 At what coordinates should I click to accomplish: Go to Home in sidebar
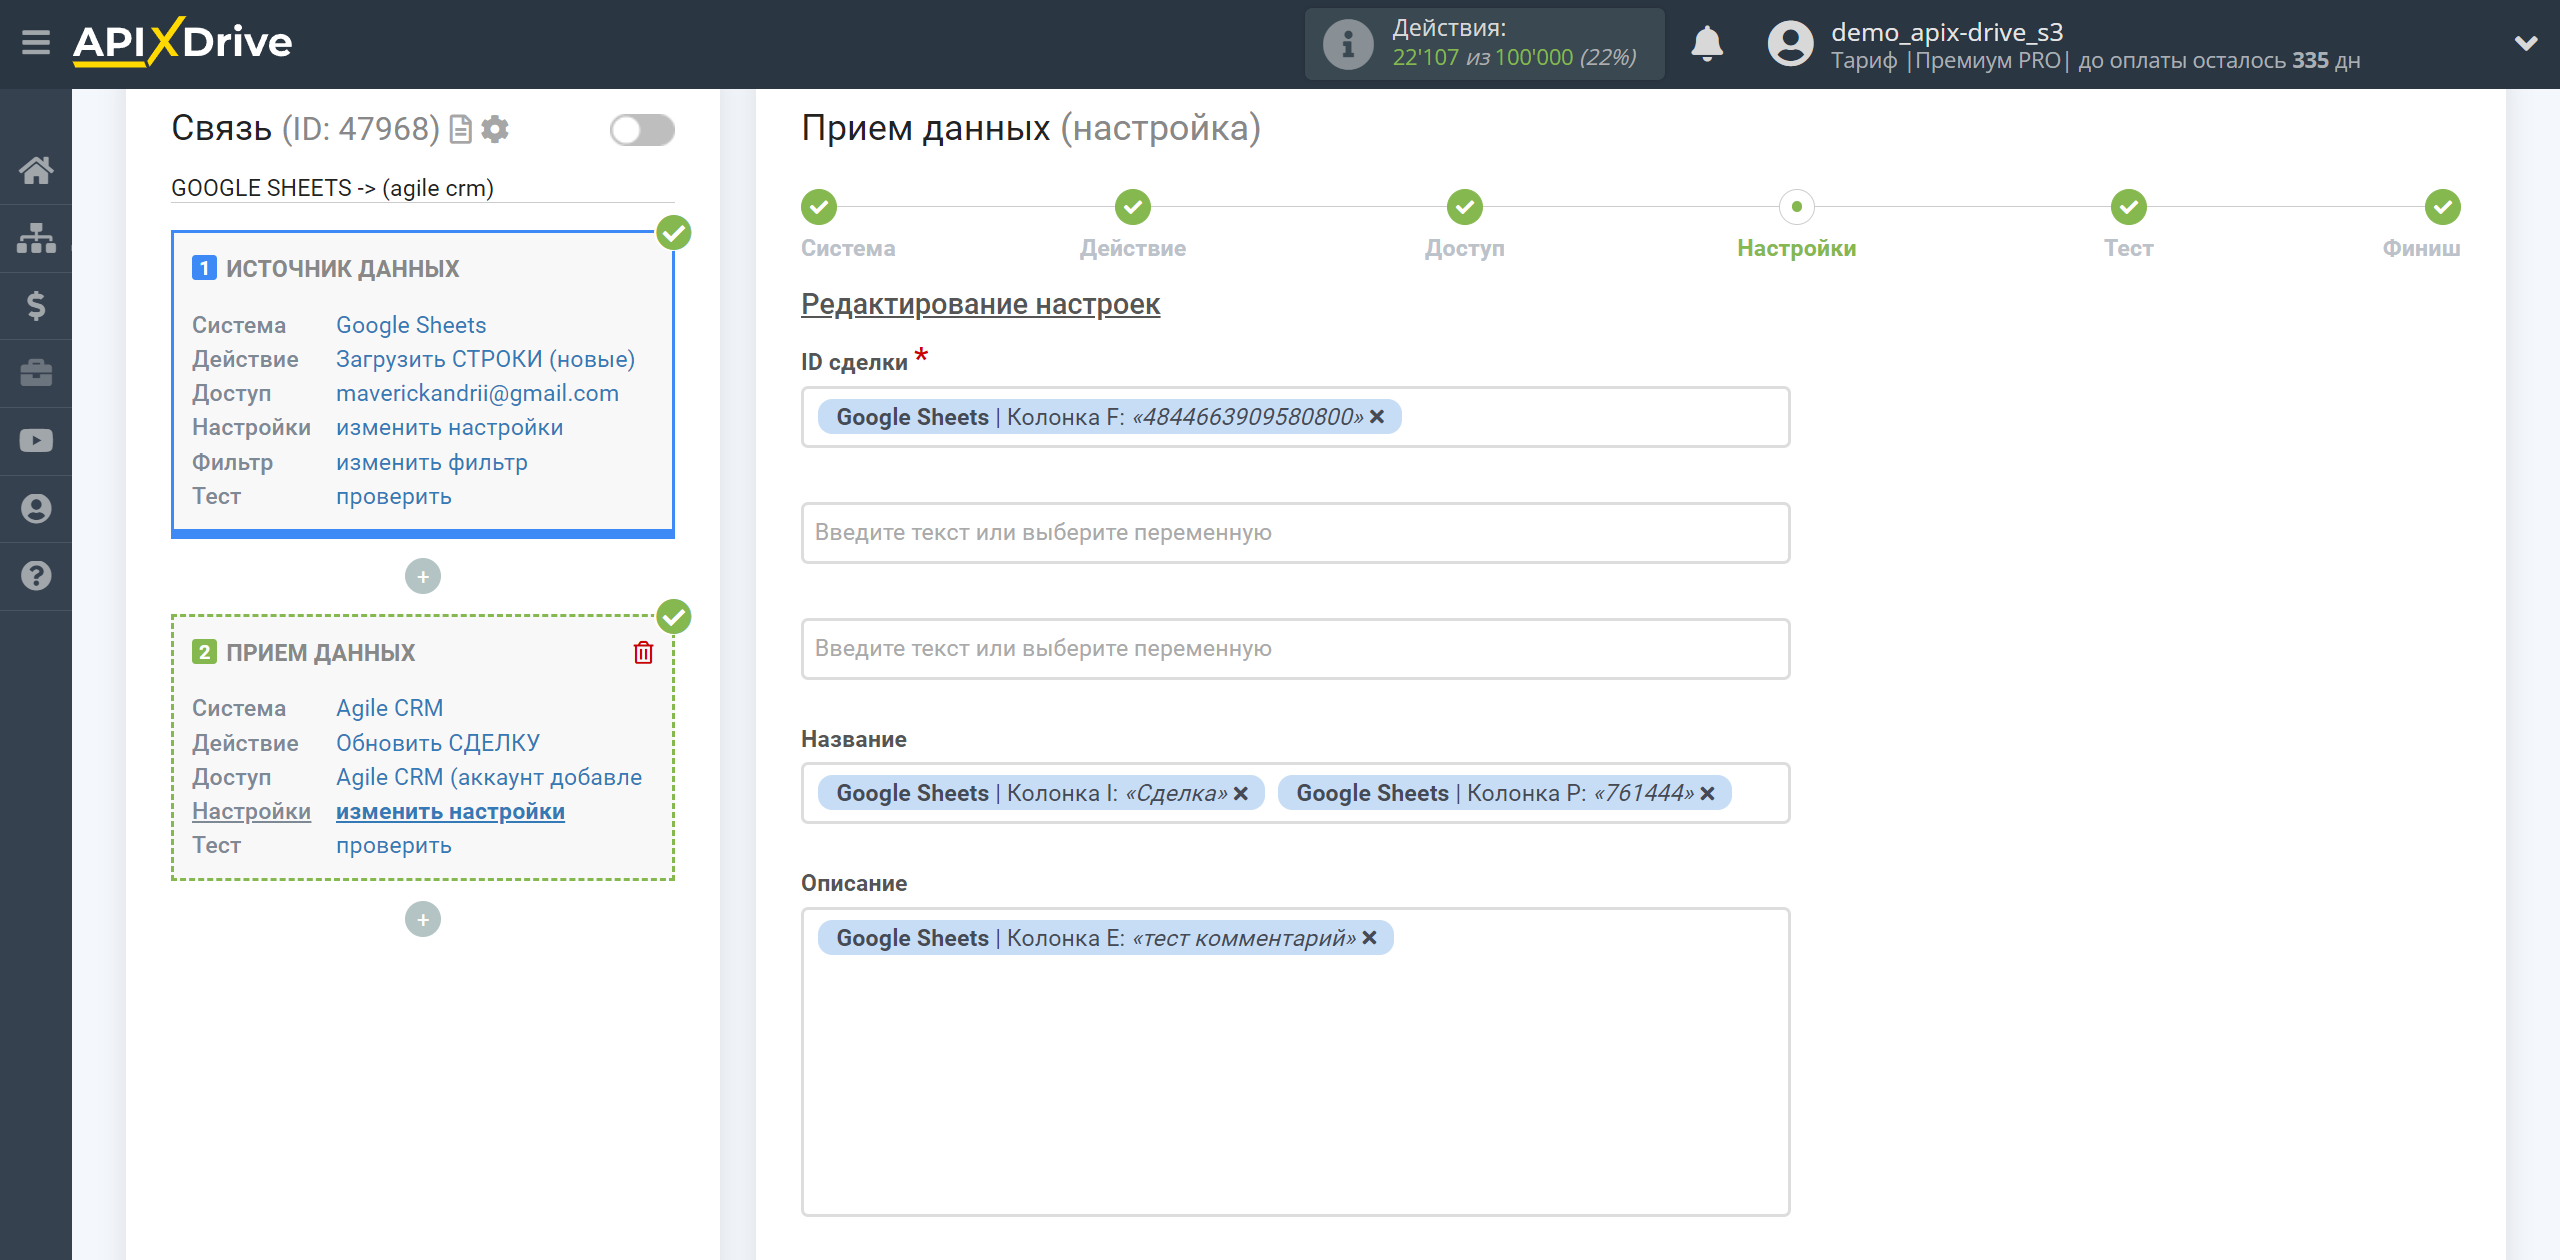(x=36, y=170)
